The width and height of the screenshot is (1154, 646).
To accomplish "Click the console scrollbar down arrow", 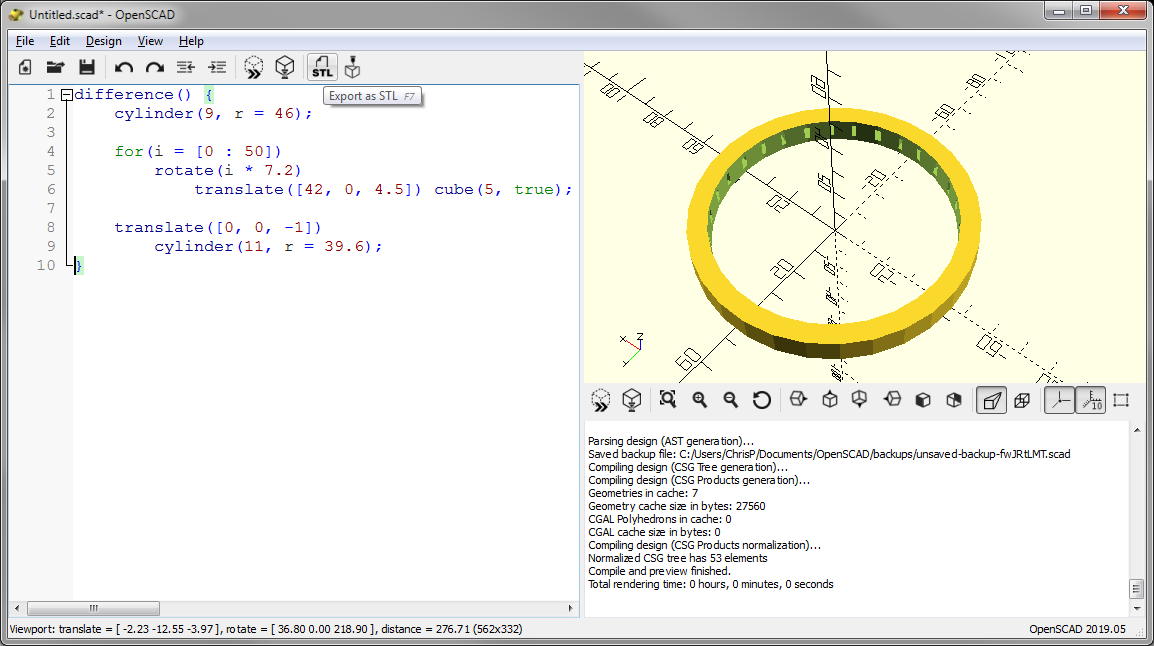I will pyautogui.click(x=1136, y=608).
